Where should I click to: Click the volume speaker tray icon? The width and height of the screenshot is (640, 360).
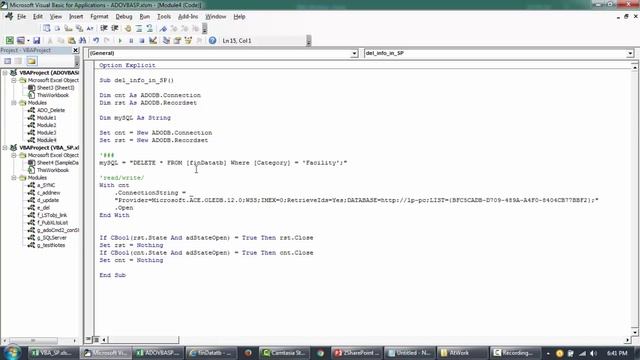point(593,353)
